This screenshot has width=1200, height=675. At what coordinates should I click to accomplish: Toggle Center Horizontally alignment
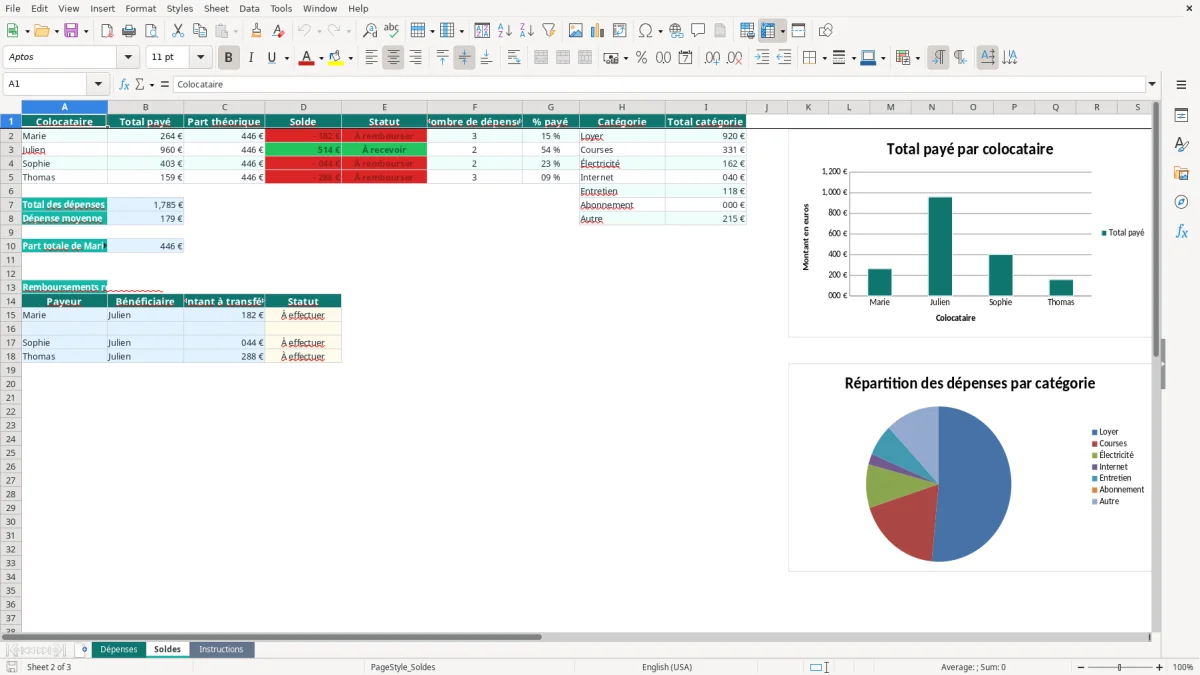point(393,58)
